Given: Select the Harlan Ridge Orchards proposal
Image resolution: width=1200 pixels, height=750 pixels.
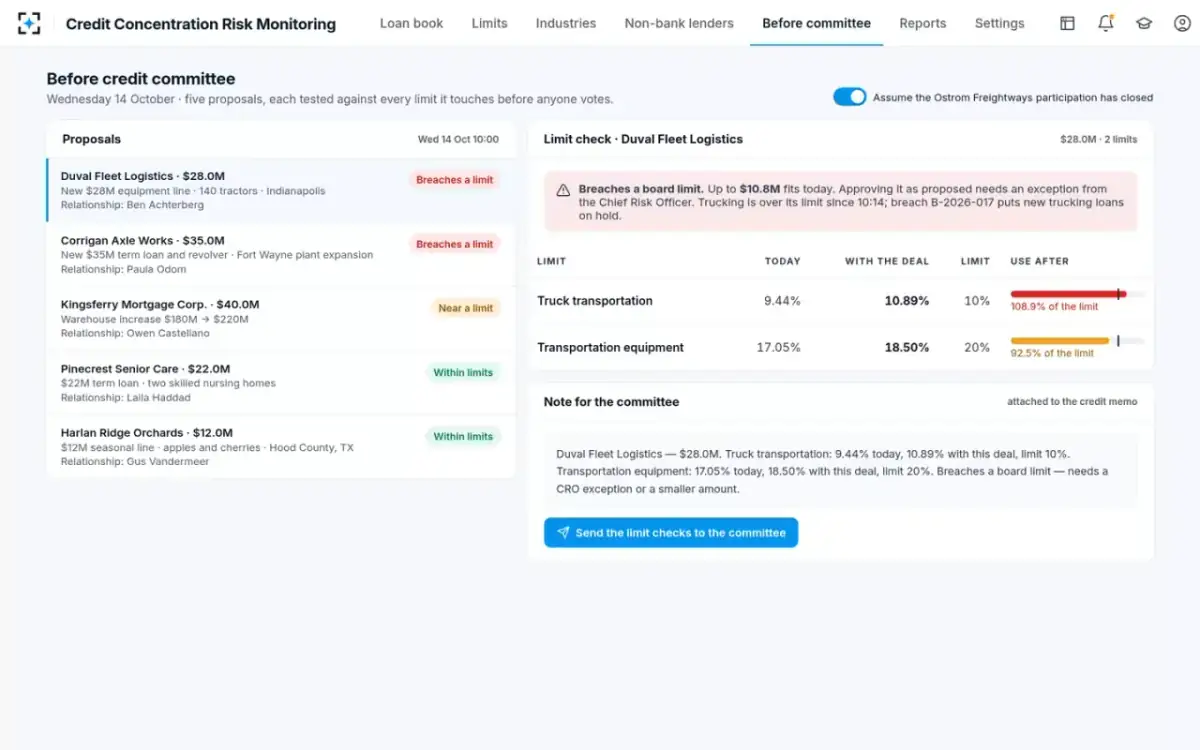Looking at the screenshot, I should [x=281, y=446].
